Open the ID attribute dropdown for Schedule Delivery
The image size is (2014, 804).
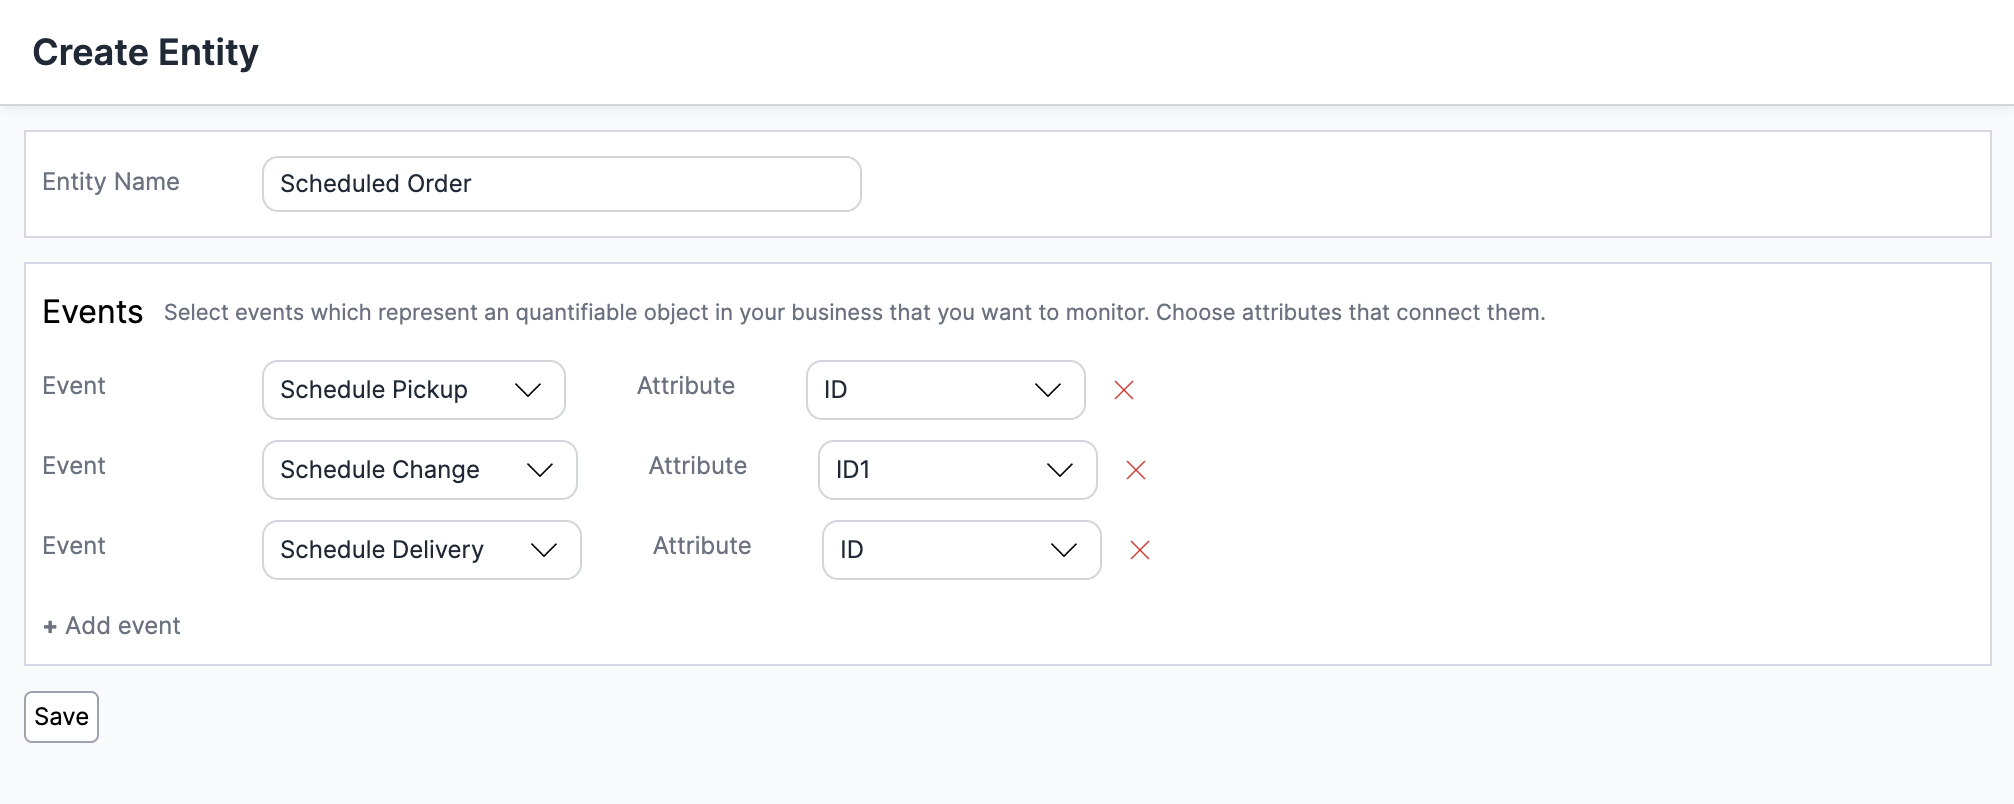pyautogui.click(x=961, y=550)
